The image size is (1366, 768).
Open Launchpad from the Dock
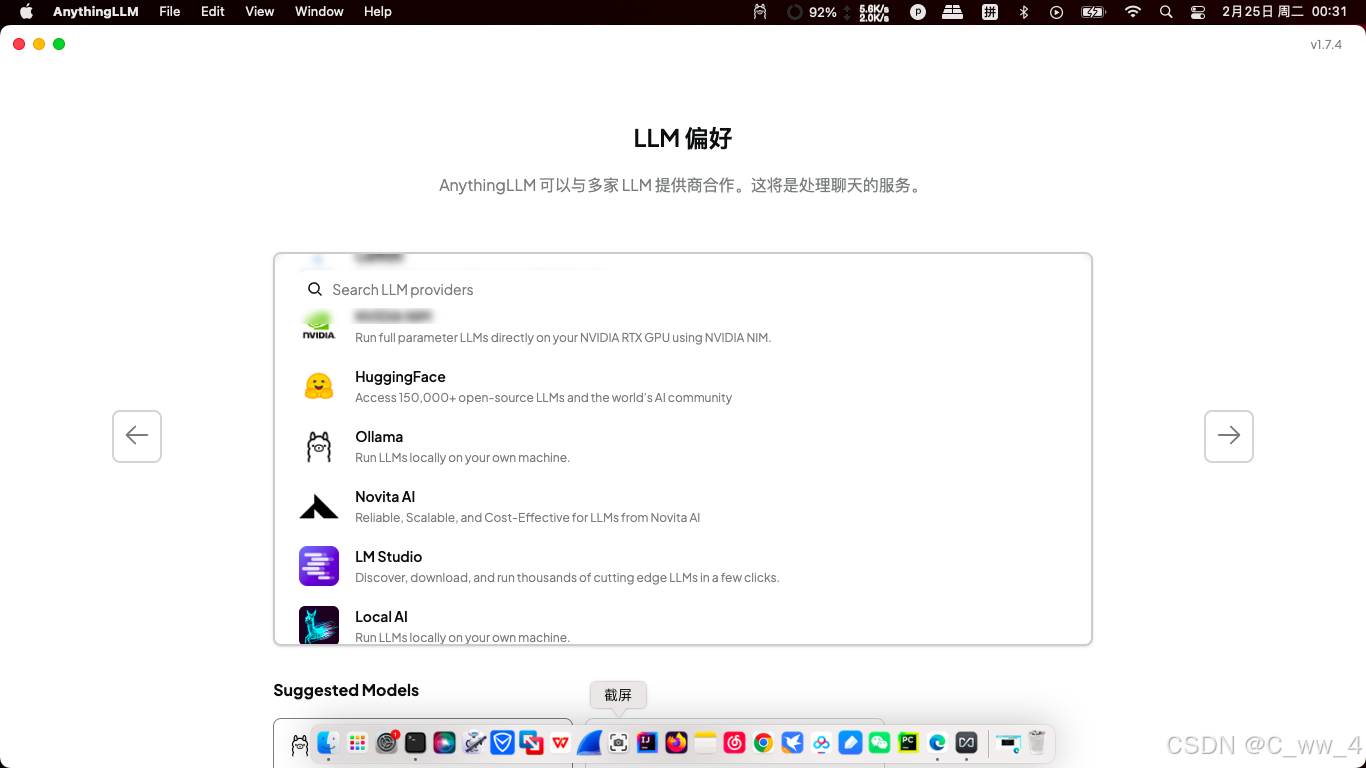click(x=357, y=743)
